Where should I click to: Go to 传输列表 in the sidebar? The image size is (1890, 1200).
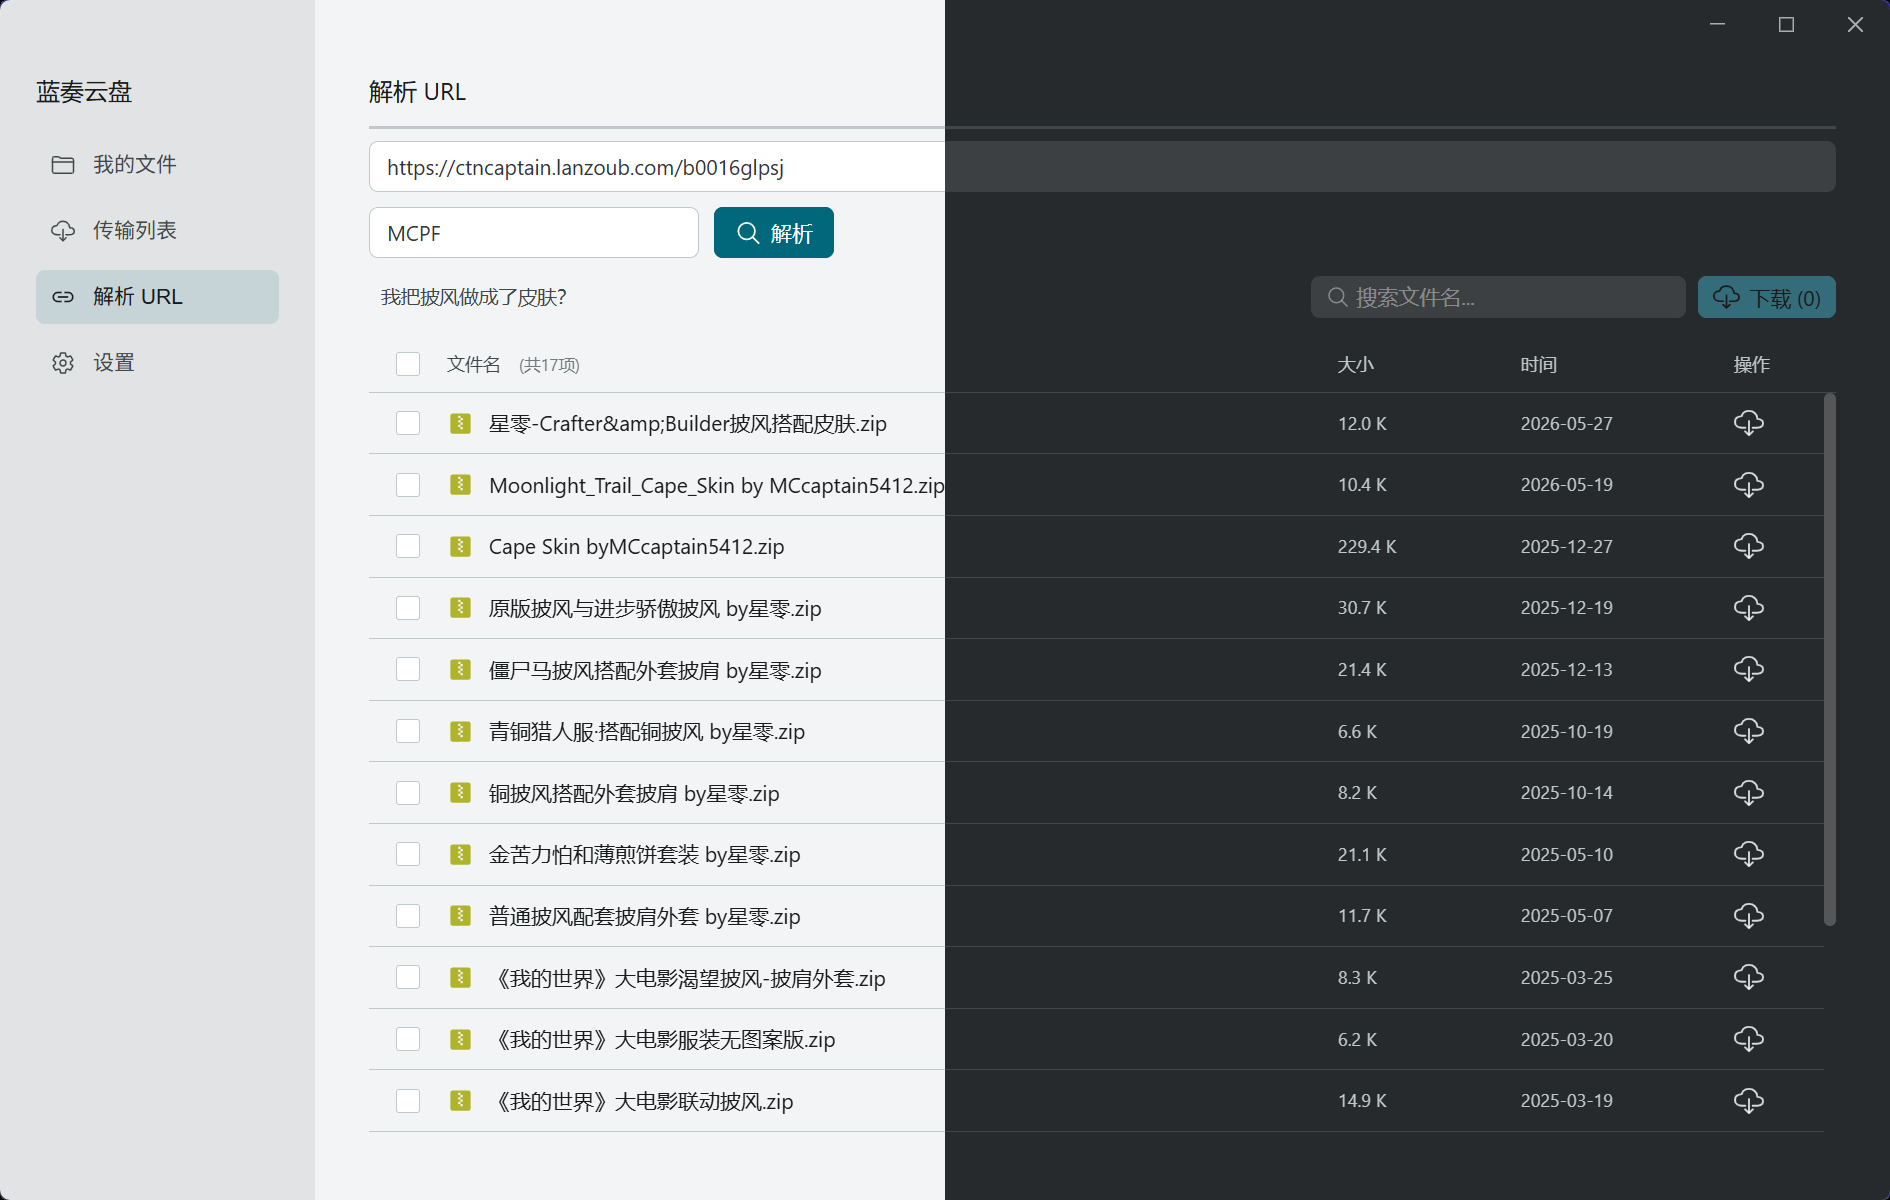(157, 230)
